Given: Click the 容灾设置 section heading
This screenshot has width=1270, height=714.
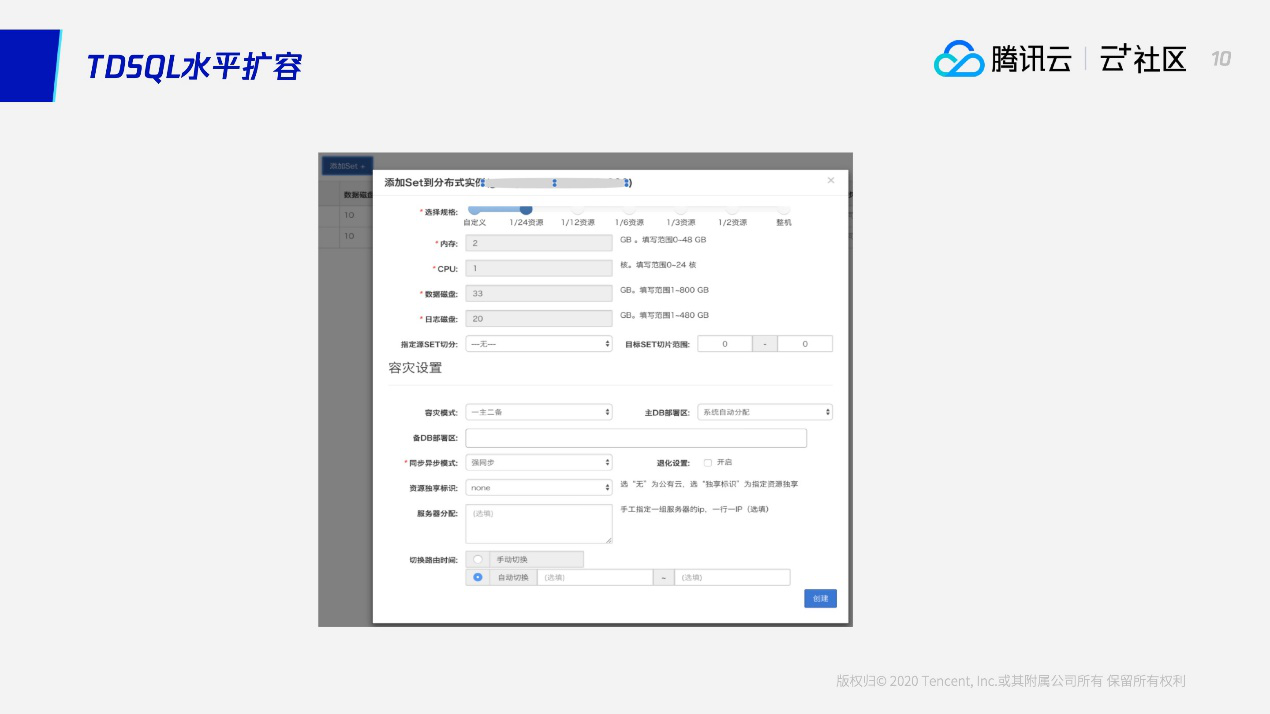Looking at the screenshot, I should click(415, 368).
